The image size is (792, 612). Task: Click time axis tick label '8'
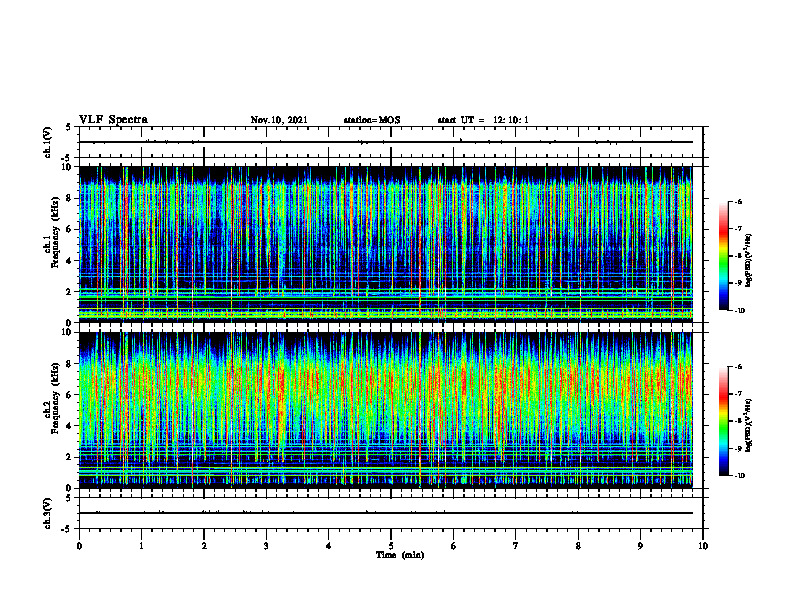point(578,546)
